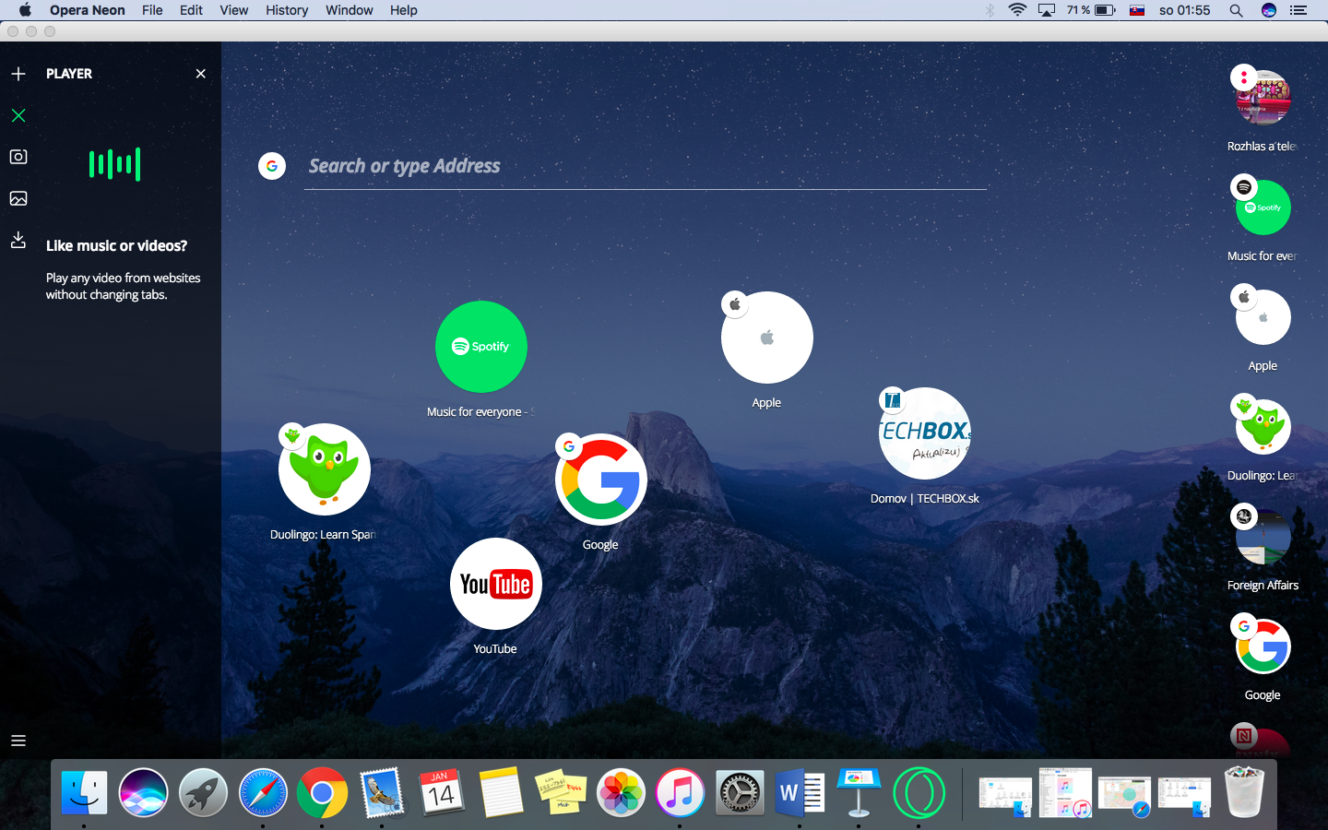Image resolution: width=1328 pixels, height=830 pixels.
Task: Click the Opera Neon icon in the Dock
Action: coord(918,793)
